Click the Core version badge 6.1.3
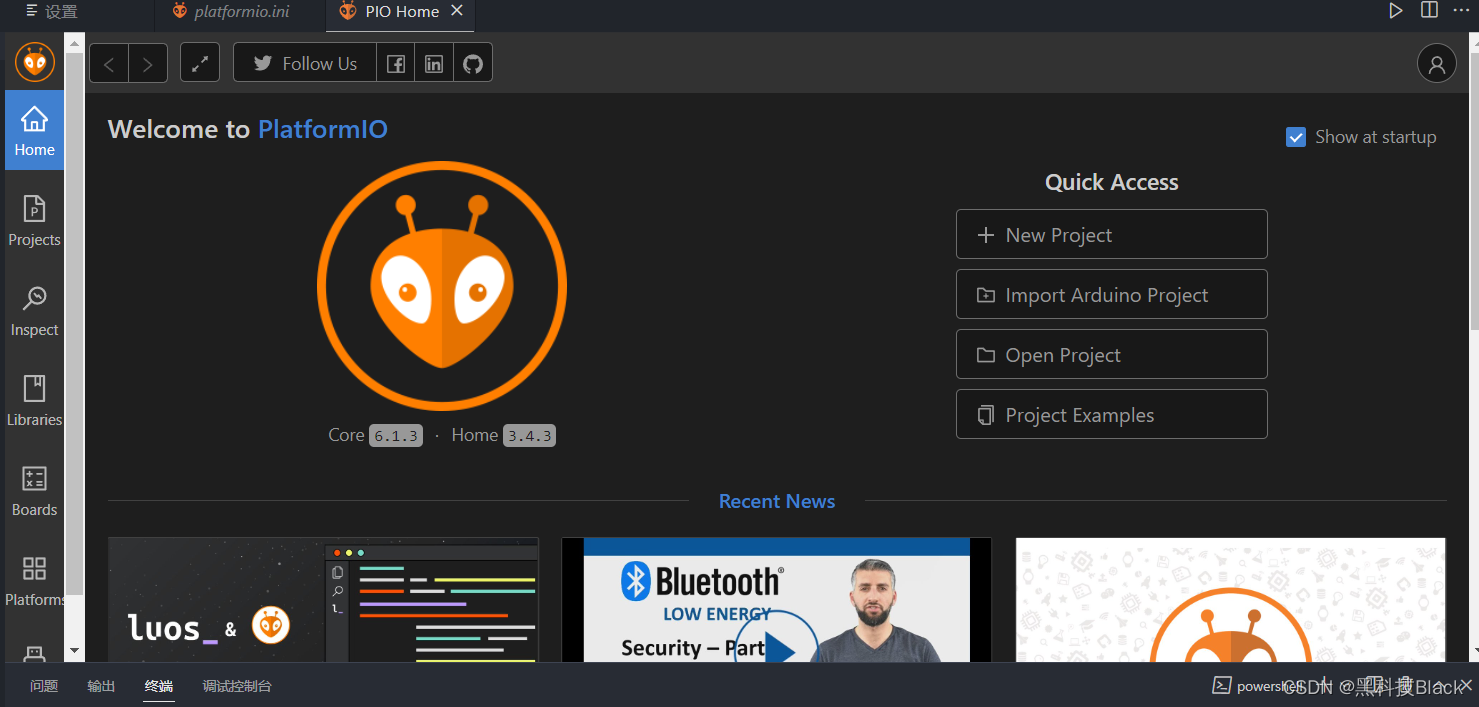This screenshot has height=707, width=1479. [x=396, y=436]
